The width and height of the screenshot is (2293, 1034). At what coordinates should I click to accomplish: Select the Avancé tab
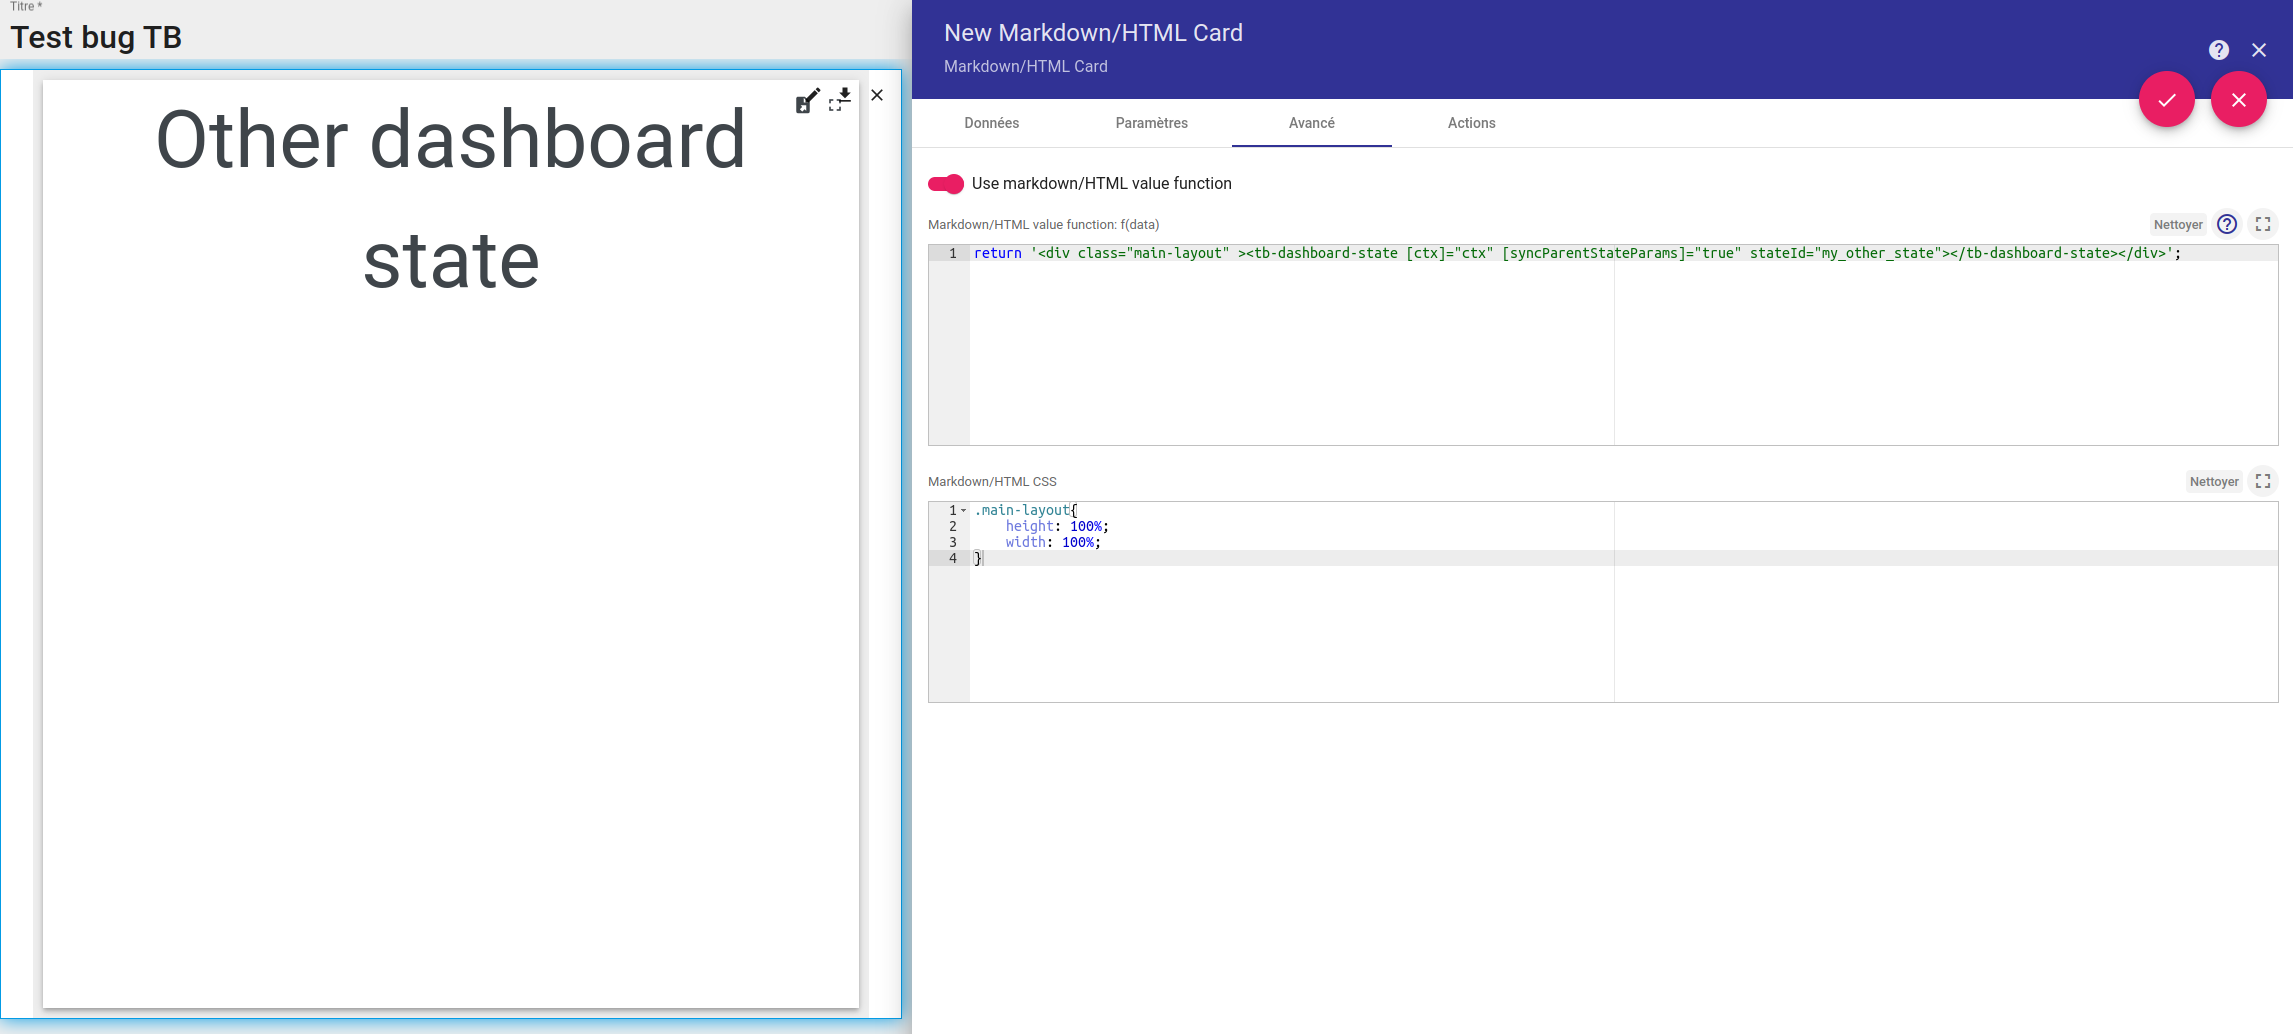pyautogui.click(x=1311, y=123)
